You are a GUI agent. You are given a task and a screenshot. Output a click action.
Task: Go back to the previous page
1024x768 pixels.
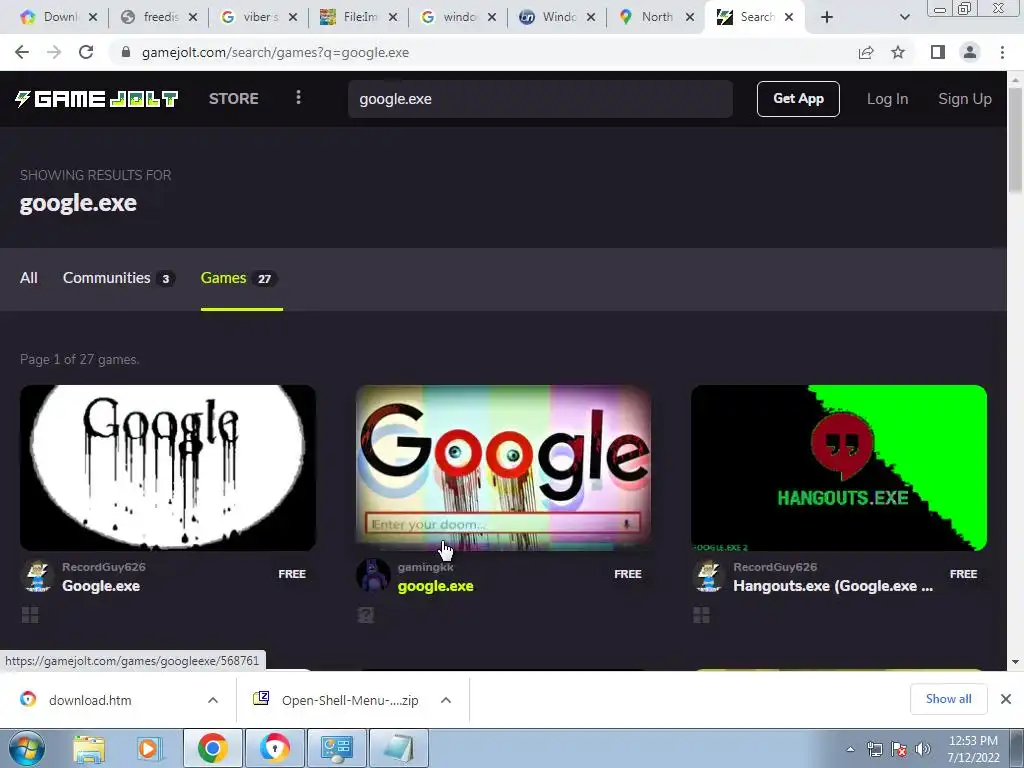(x=22, y=52)
